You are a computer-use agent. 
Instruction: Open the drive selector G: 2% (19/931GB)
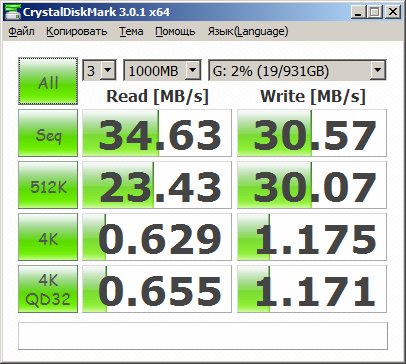[x=297, y=70]
